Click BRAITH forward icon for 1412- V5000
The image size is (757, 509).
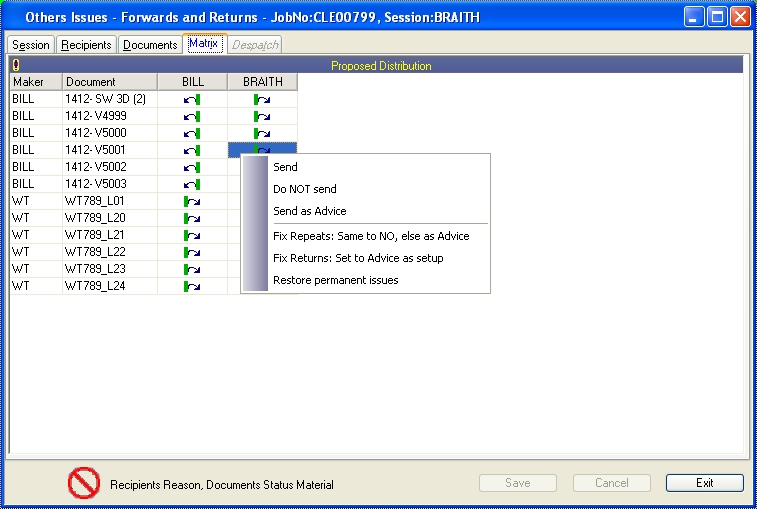pos(262,133)
